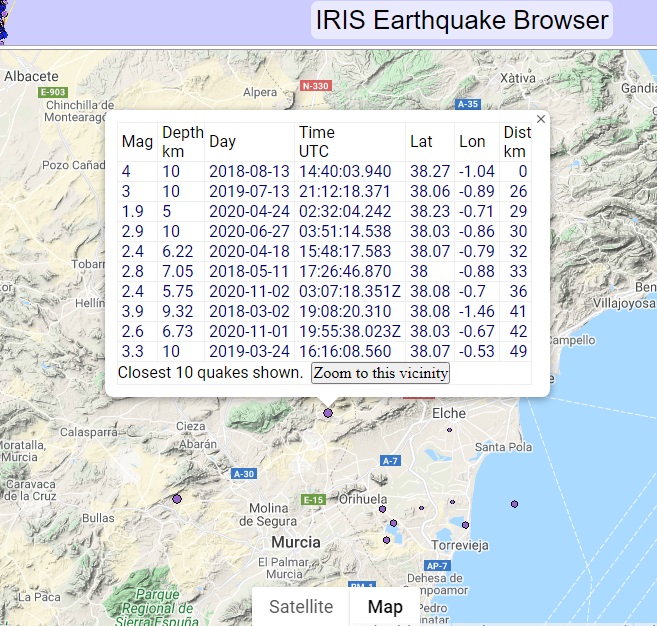Click the E-15 route shield
Image resolution: width=657 pixels, height=626 pixels.
pyautogui.click(x=313, y=499)
